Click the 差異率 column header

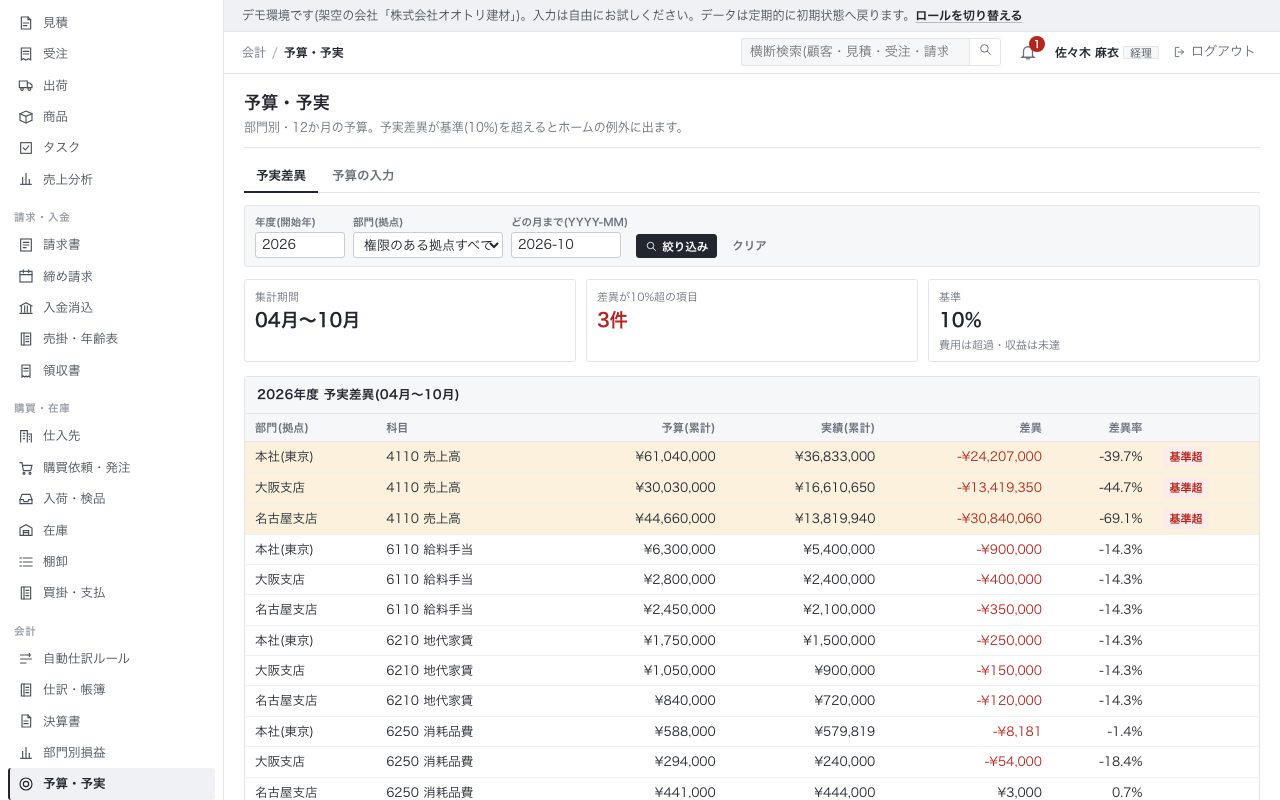point(1125,428)
